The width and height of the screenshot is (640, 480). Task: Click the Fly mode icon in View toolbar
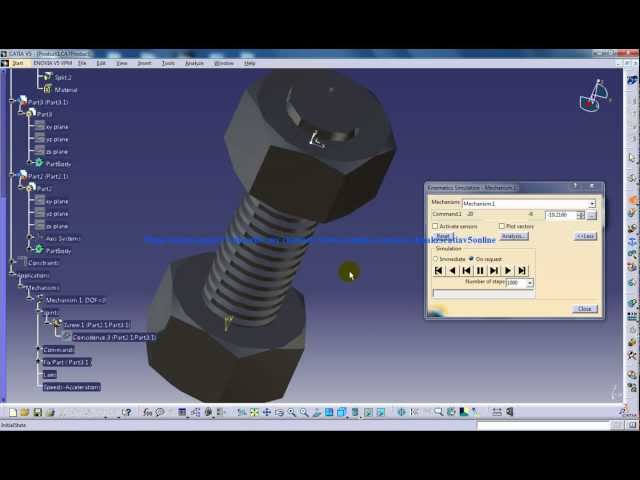click(x=242, y=412)
